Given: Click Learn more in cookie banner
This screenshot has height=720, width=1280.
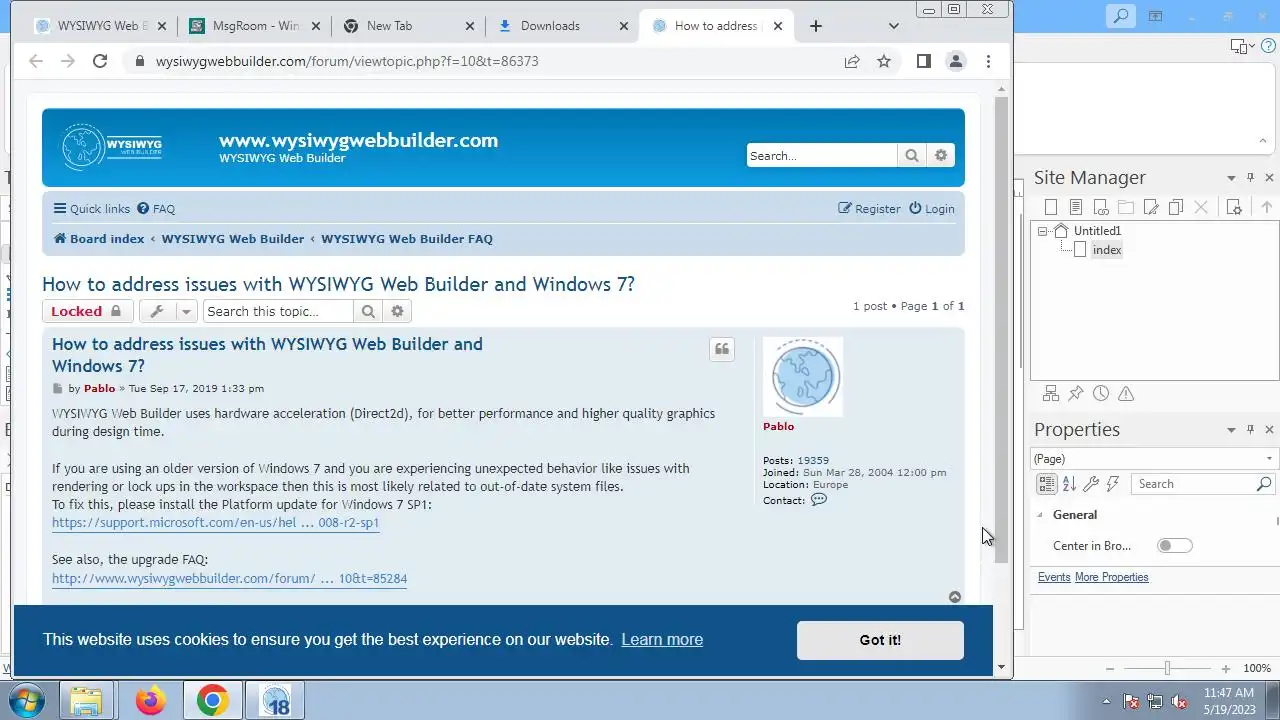Looking at the screenshot, I should pyautogui.click(x=662, y=640).
